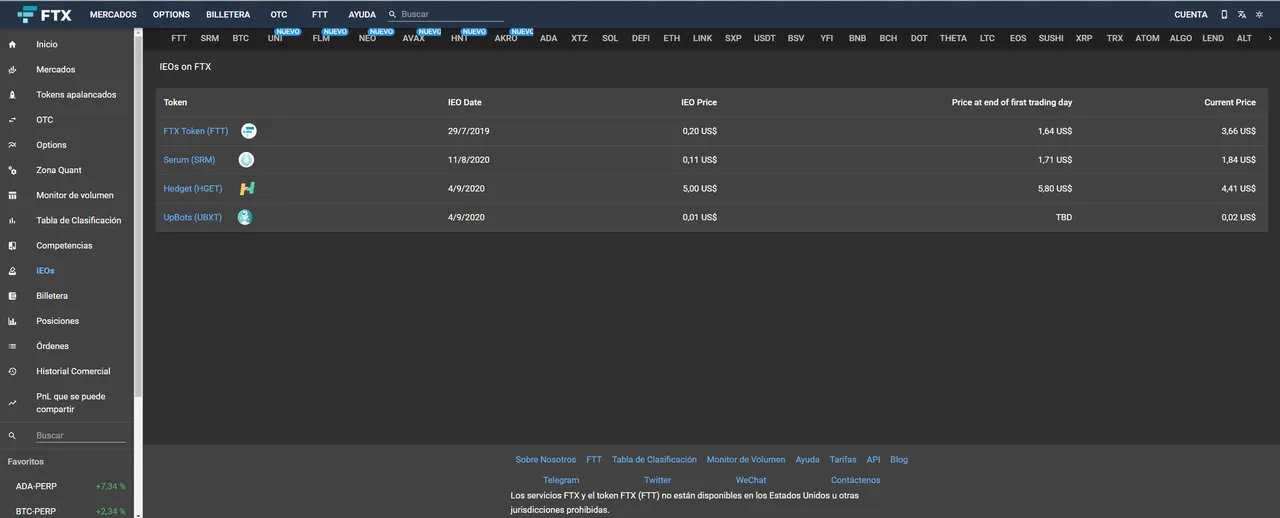Open the Tarifas footer link
This screenshot has height=518, width=1280.
pyautogui.click(x=843, y=460)
